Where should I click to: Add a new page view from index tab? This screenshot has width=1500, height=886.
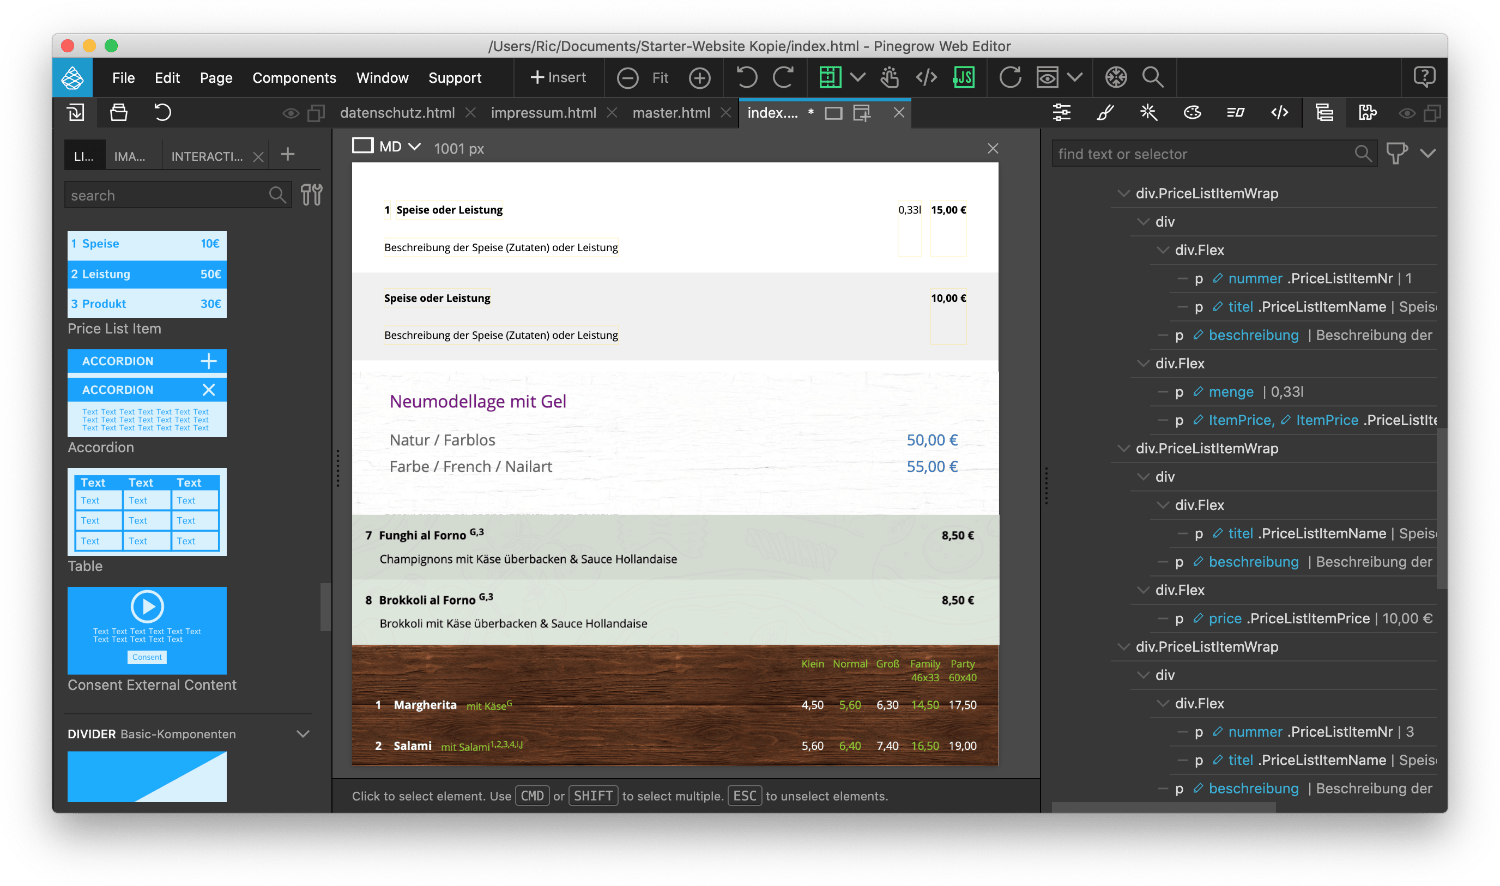click(x=862, y=113)
